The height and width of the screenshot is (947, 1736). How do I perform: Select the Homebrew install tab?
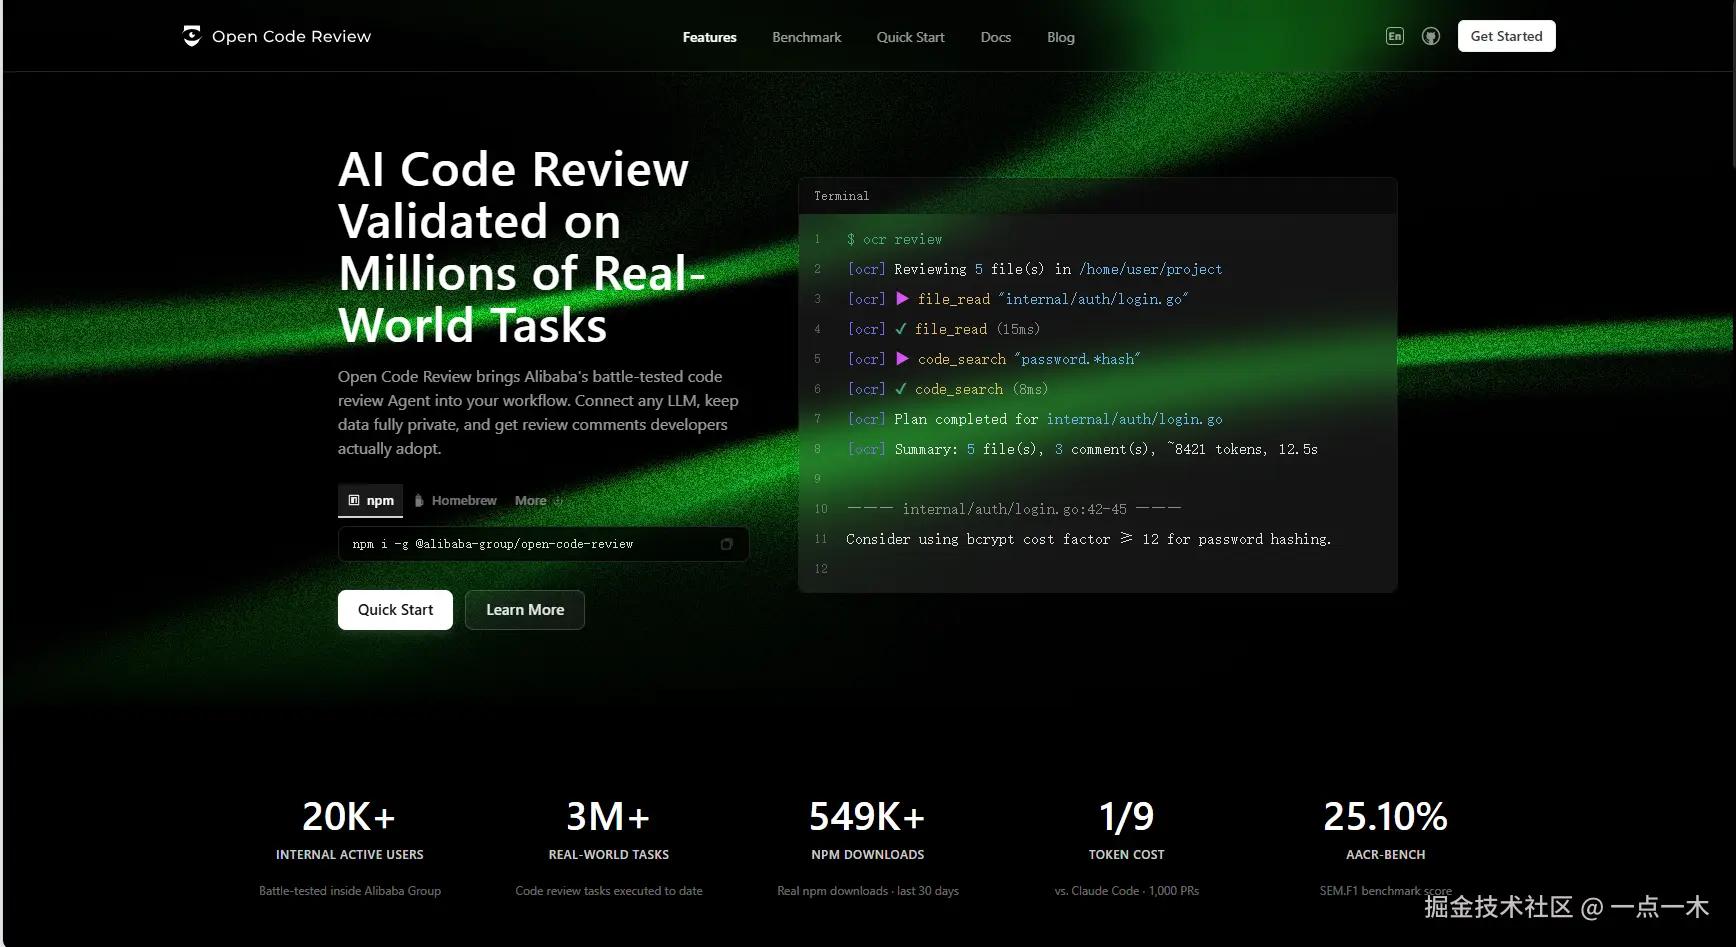[456, 500]
